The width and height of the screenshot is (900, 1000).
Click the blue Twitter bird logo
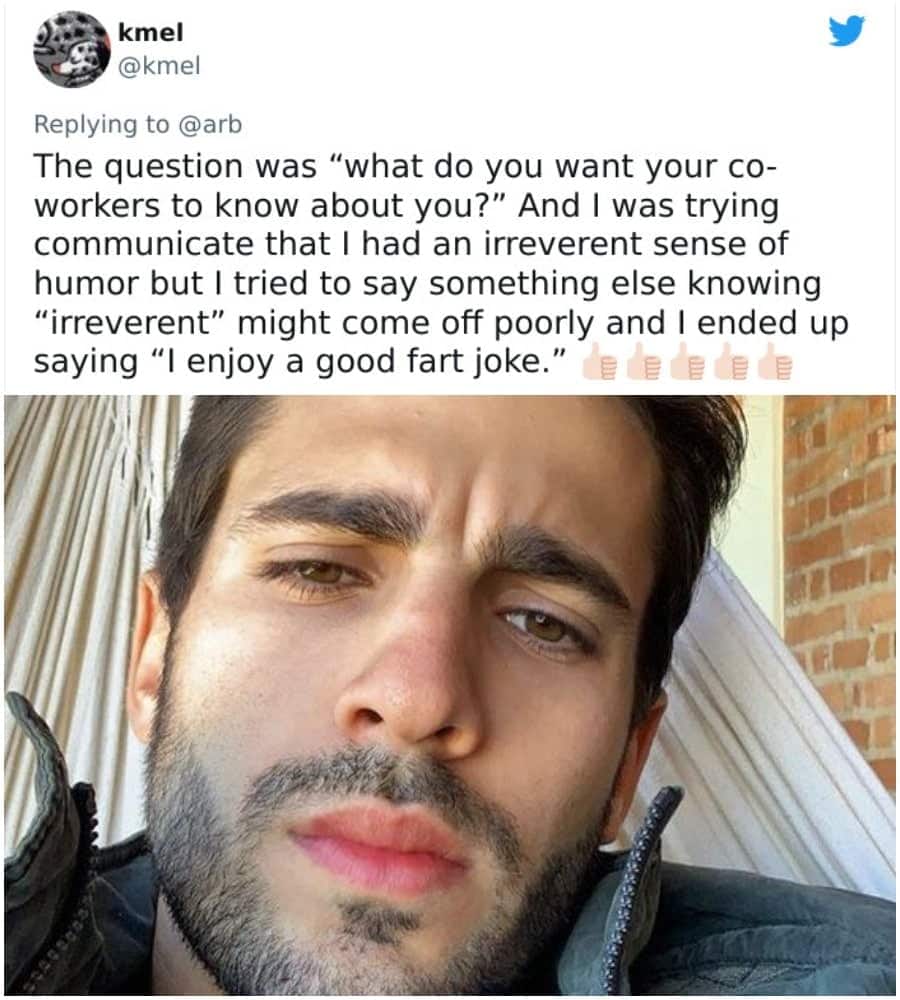point(846,31)
